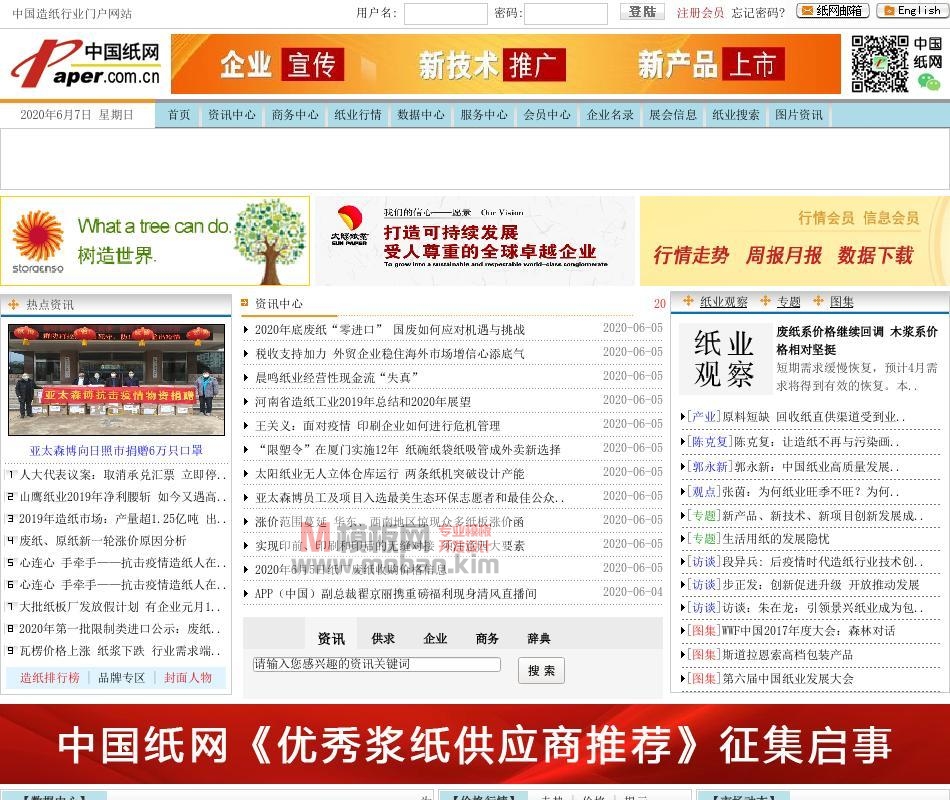
Task: Select the 资讯 search tab
Action: click(331, 638)
